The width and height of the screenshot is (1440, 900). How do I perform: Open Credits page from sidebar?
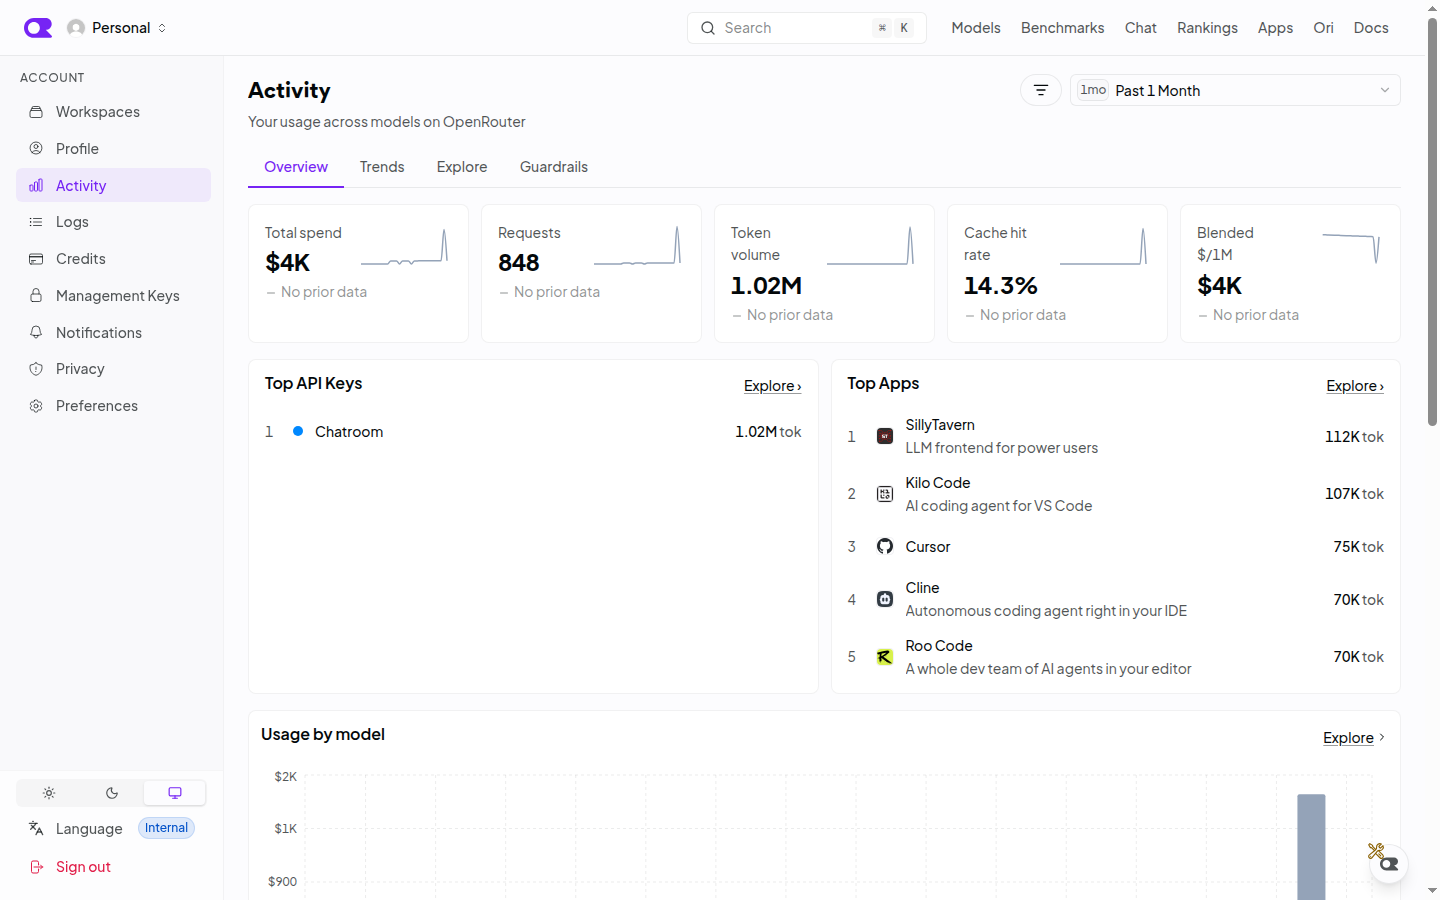(113, 259)
